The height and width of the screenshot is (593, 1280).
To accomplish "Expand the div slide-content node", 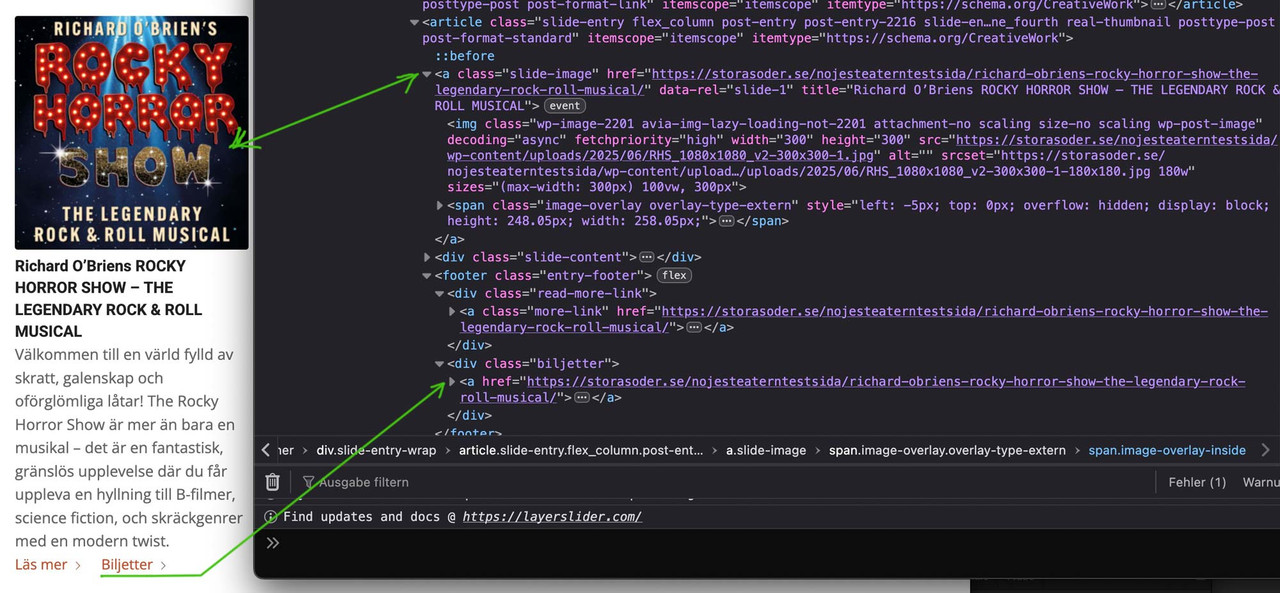I will pyautogui.click(x=428, y=257).
